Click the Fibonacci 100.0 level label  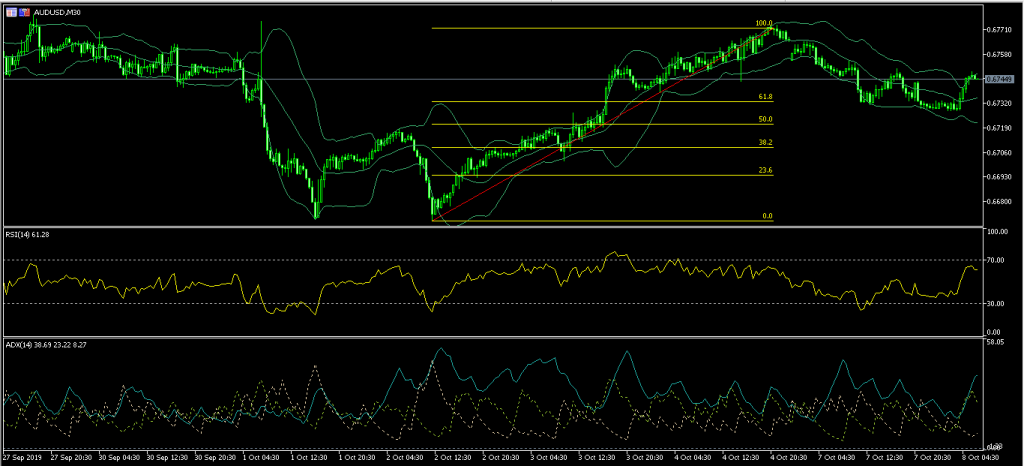coord(764,23)
